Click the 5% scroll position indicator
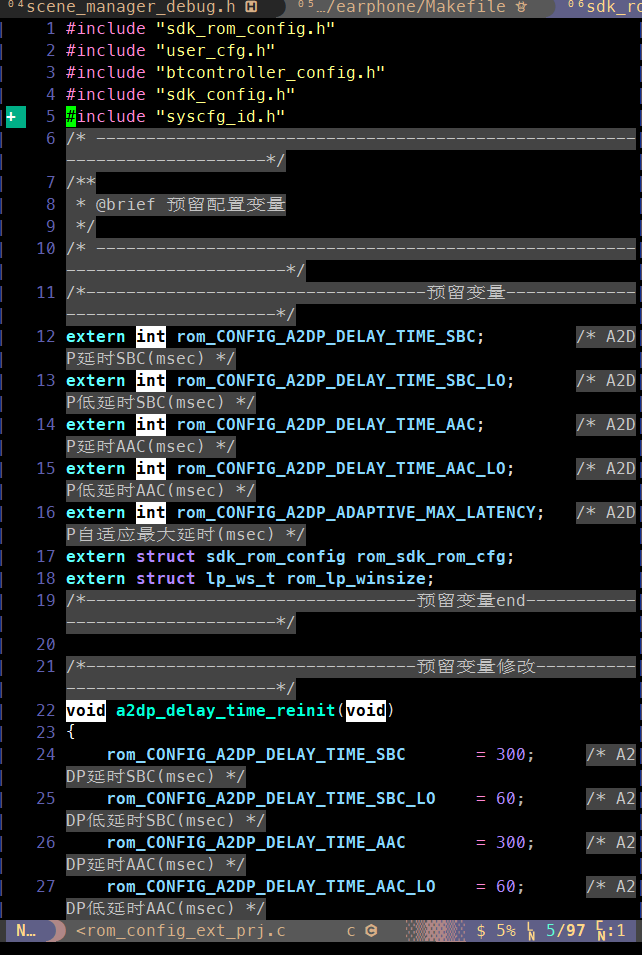Viewport: 642px width, 955px height. coord(506,931)
